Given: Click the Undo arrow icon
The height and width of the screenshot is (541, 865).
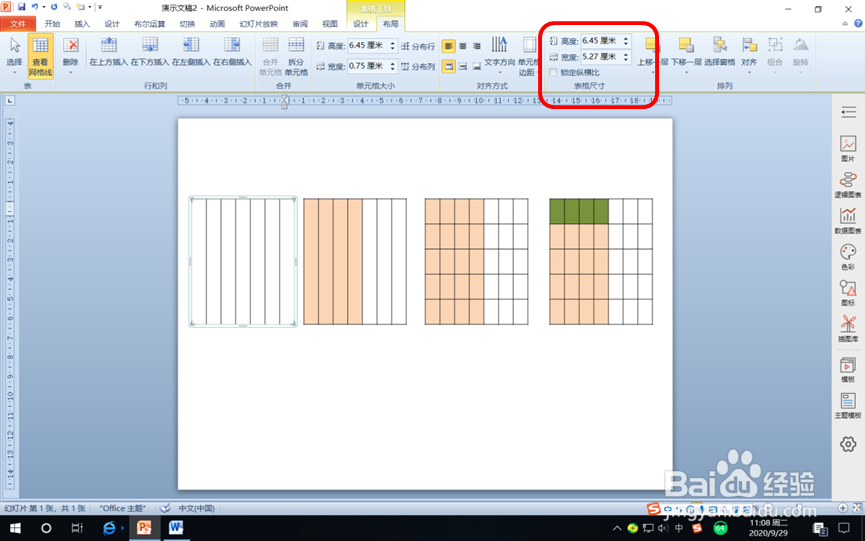Looking at the screenshot, I should [35, 7].
